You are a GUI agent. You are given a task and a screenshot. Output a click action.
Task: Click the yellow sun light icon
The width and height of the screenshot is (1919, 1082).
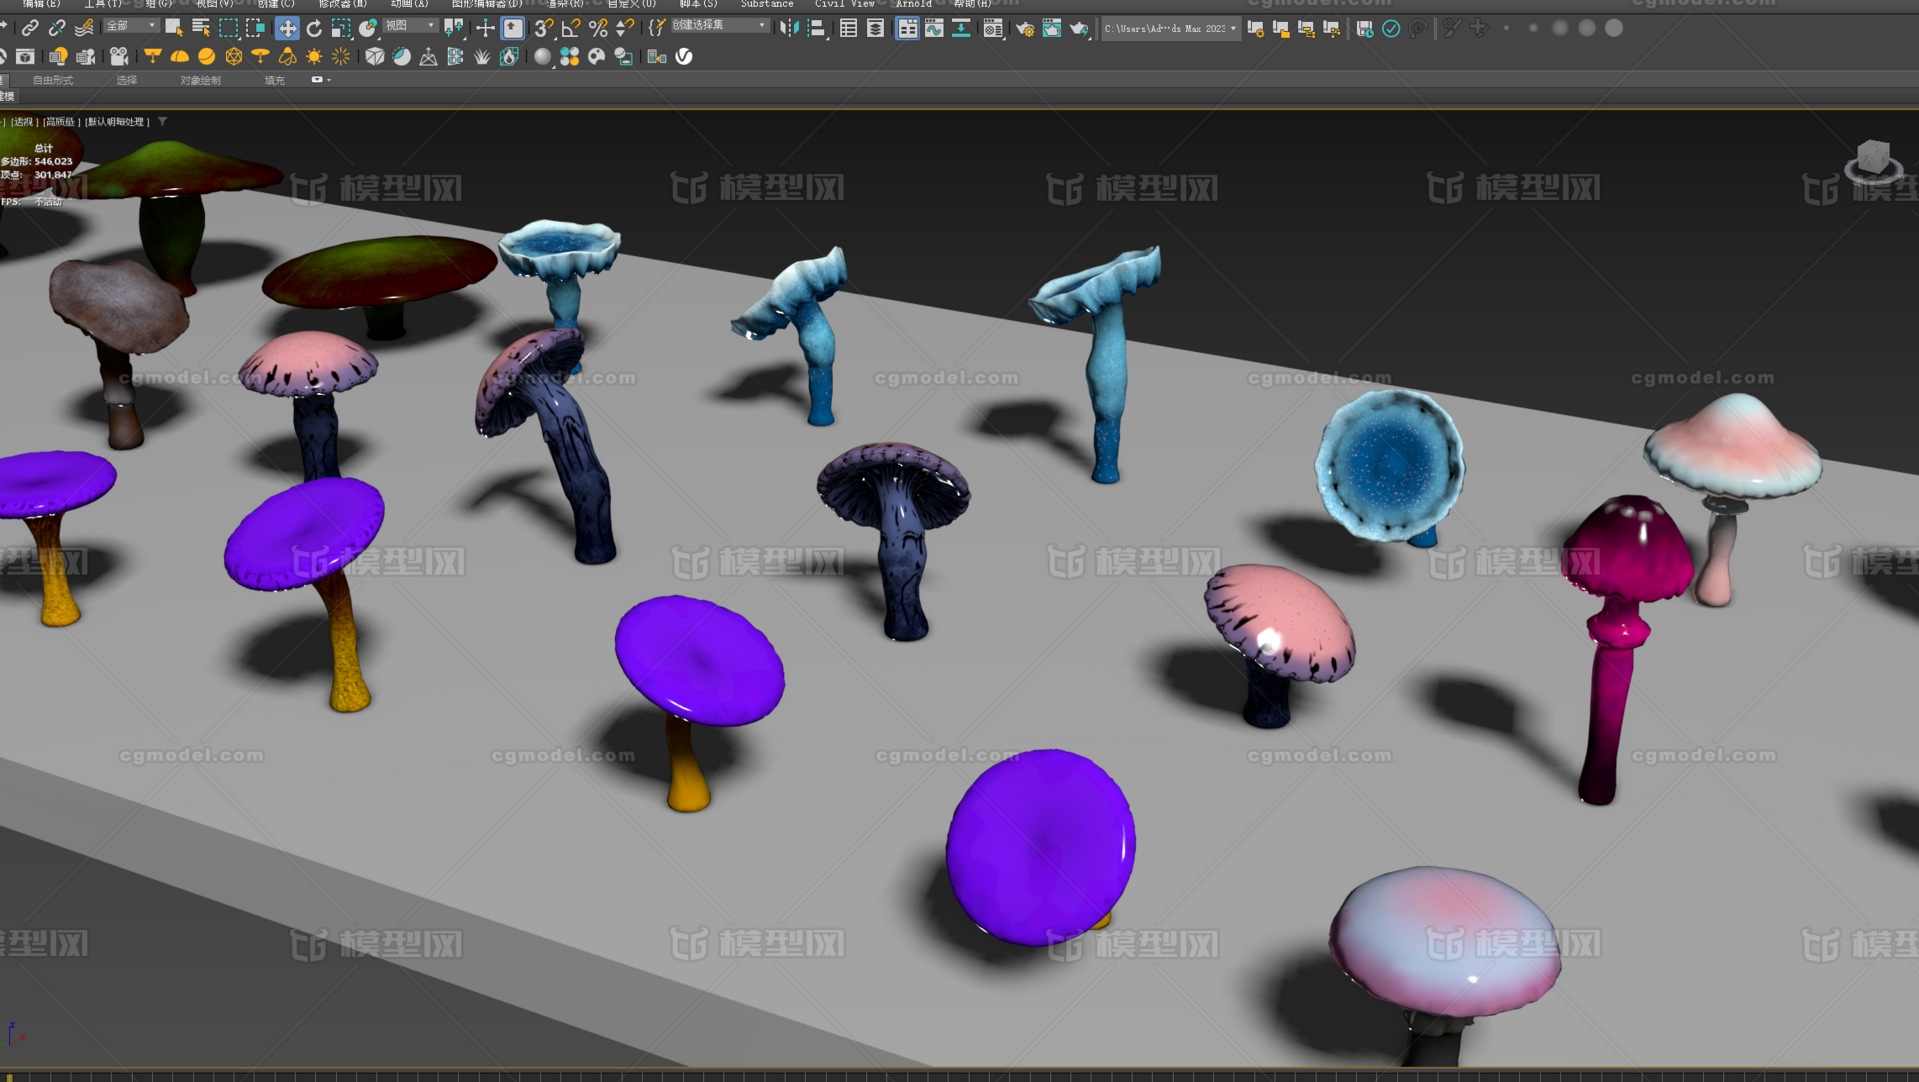[x=314, y=57]
